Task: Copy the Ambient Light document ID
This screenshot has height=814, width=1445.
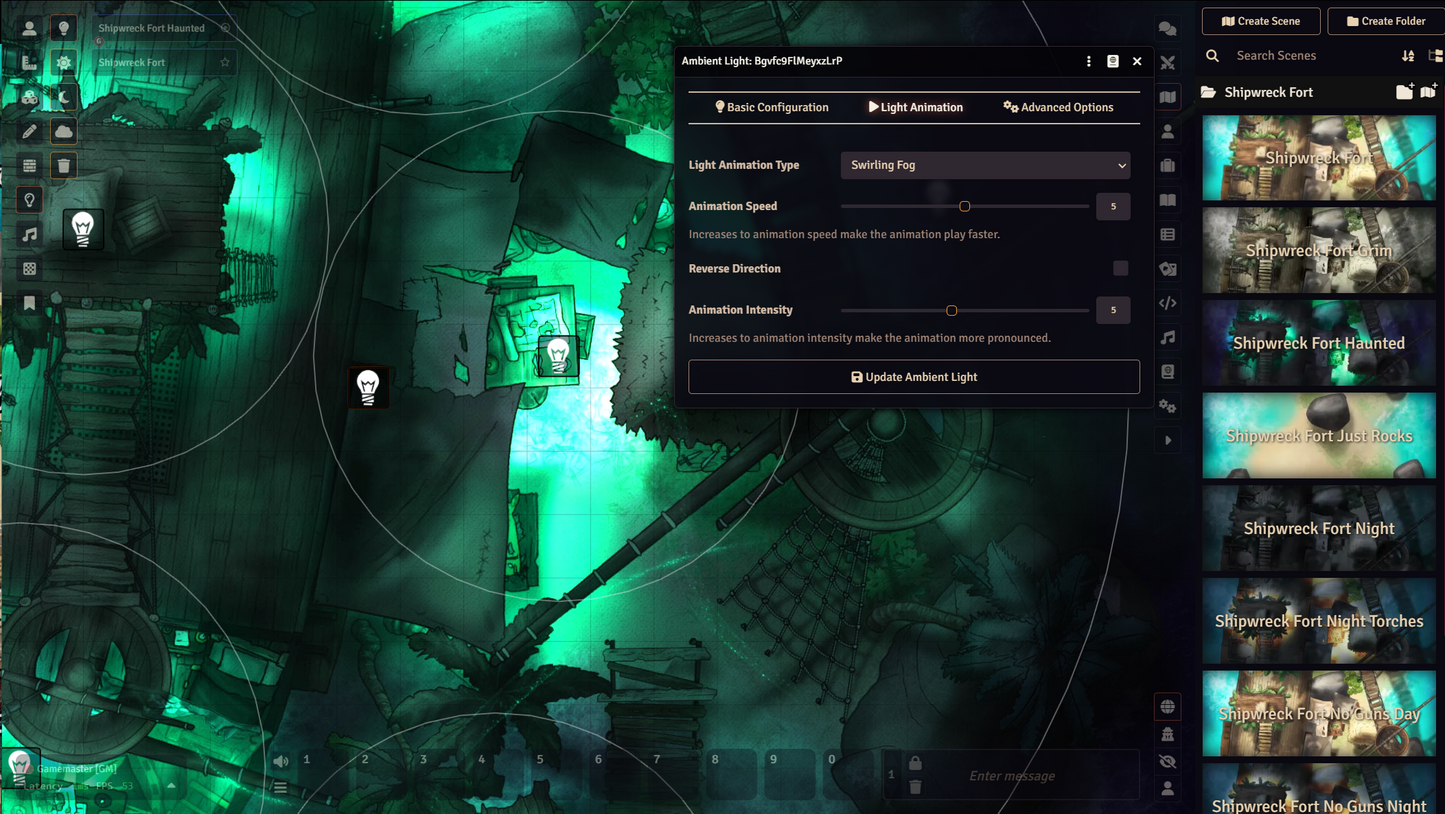Action: pyautogui.click(x=1113, y=61)
